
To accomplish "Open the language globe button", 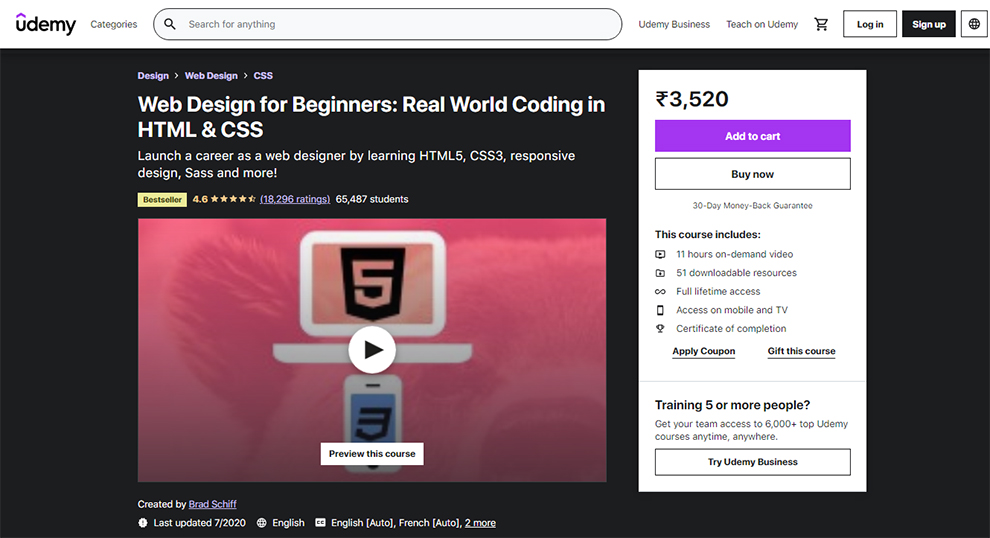I will (974, 24).
